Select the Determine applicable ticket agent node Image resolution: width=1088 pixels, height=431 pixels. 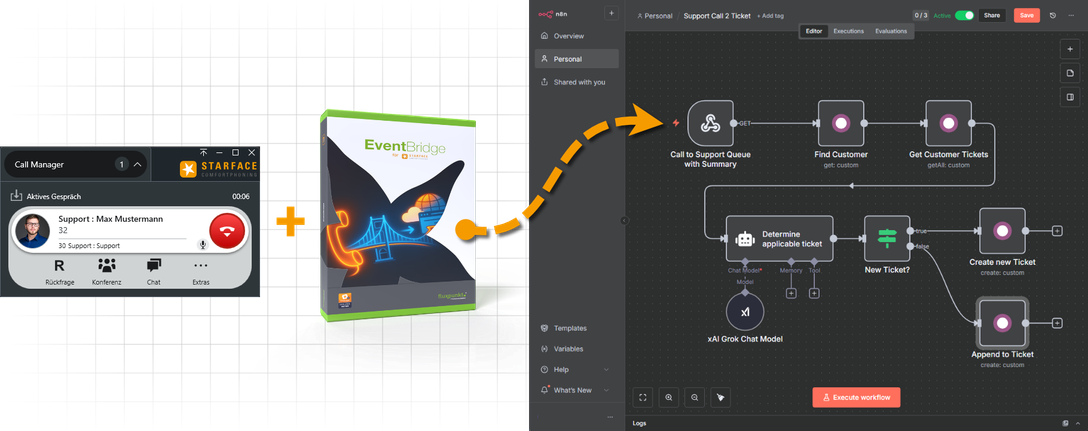(x=779, y=239)
